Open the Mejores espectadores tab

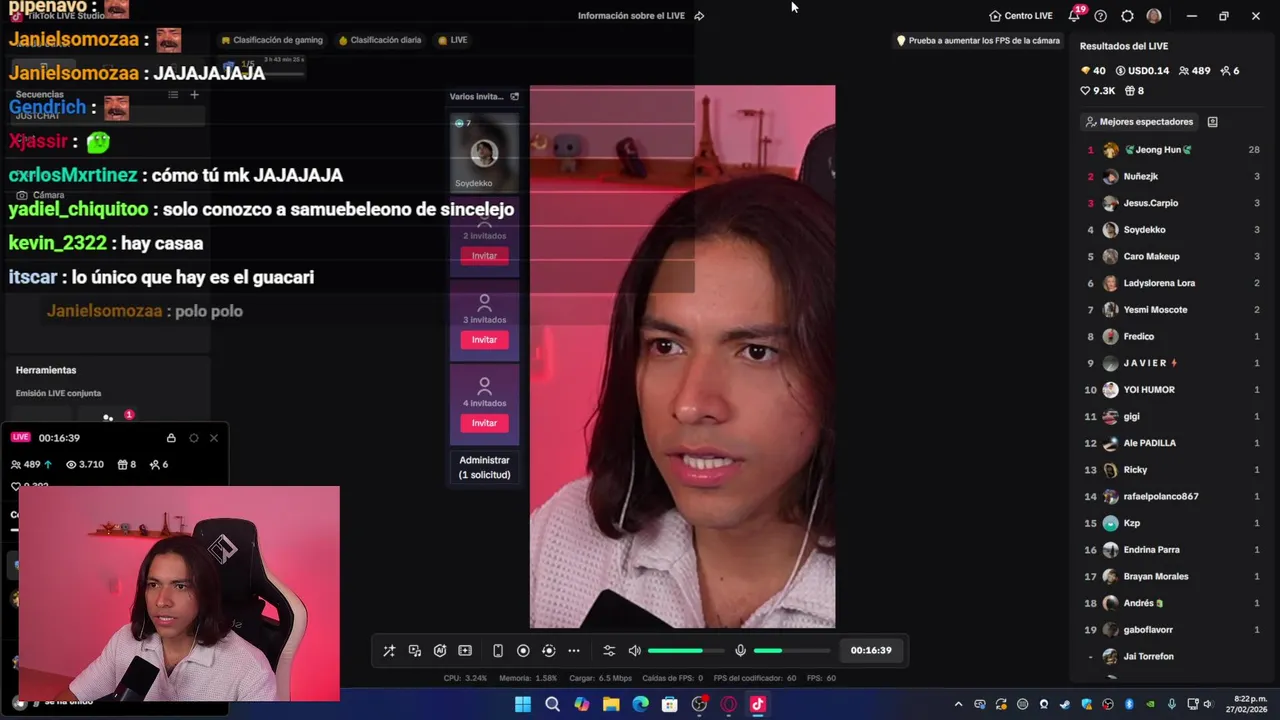click(1139, 122)
